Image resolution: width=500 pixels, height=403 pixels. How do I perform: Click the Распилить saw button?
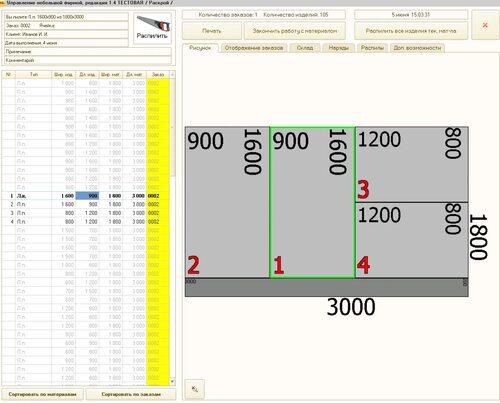(152, 28)
